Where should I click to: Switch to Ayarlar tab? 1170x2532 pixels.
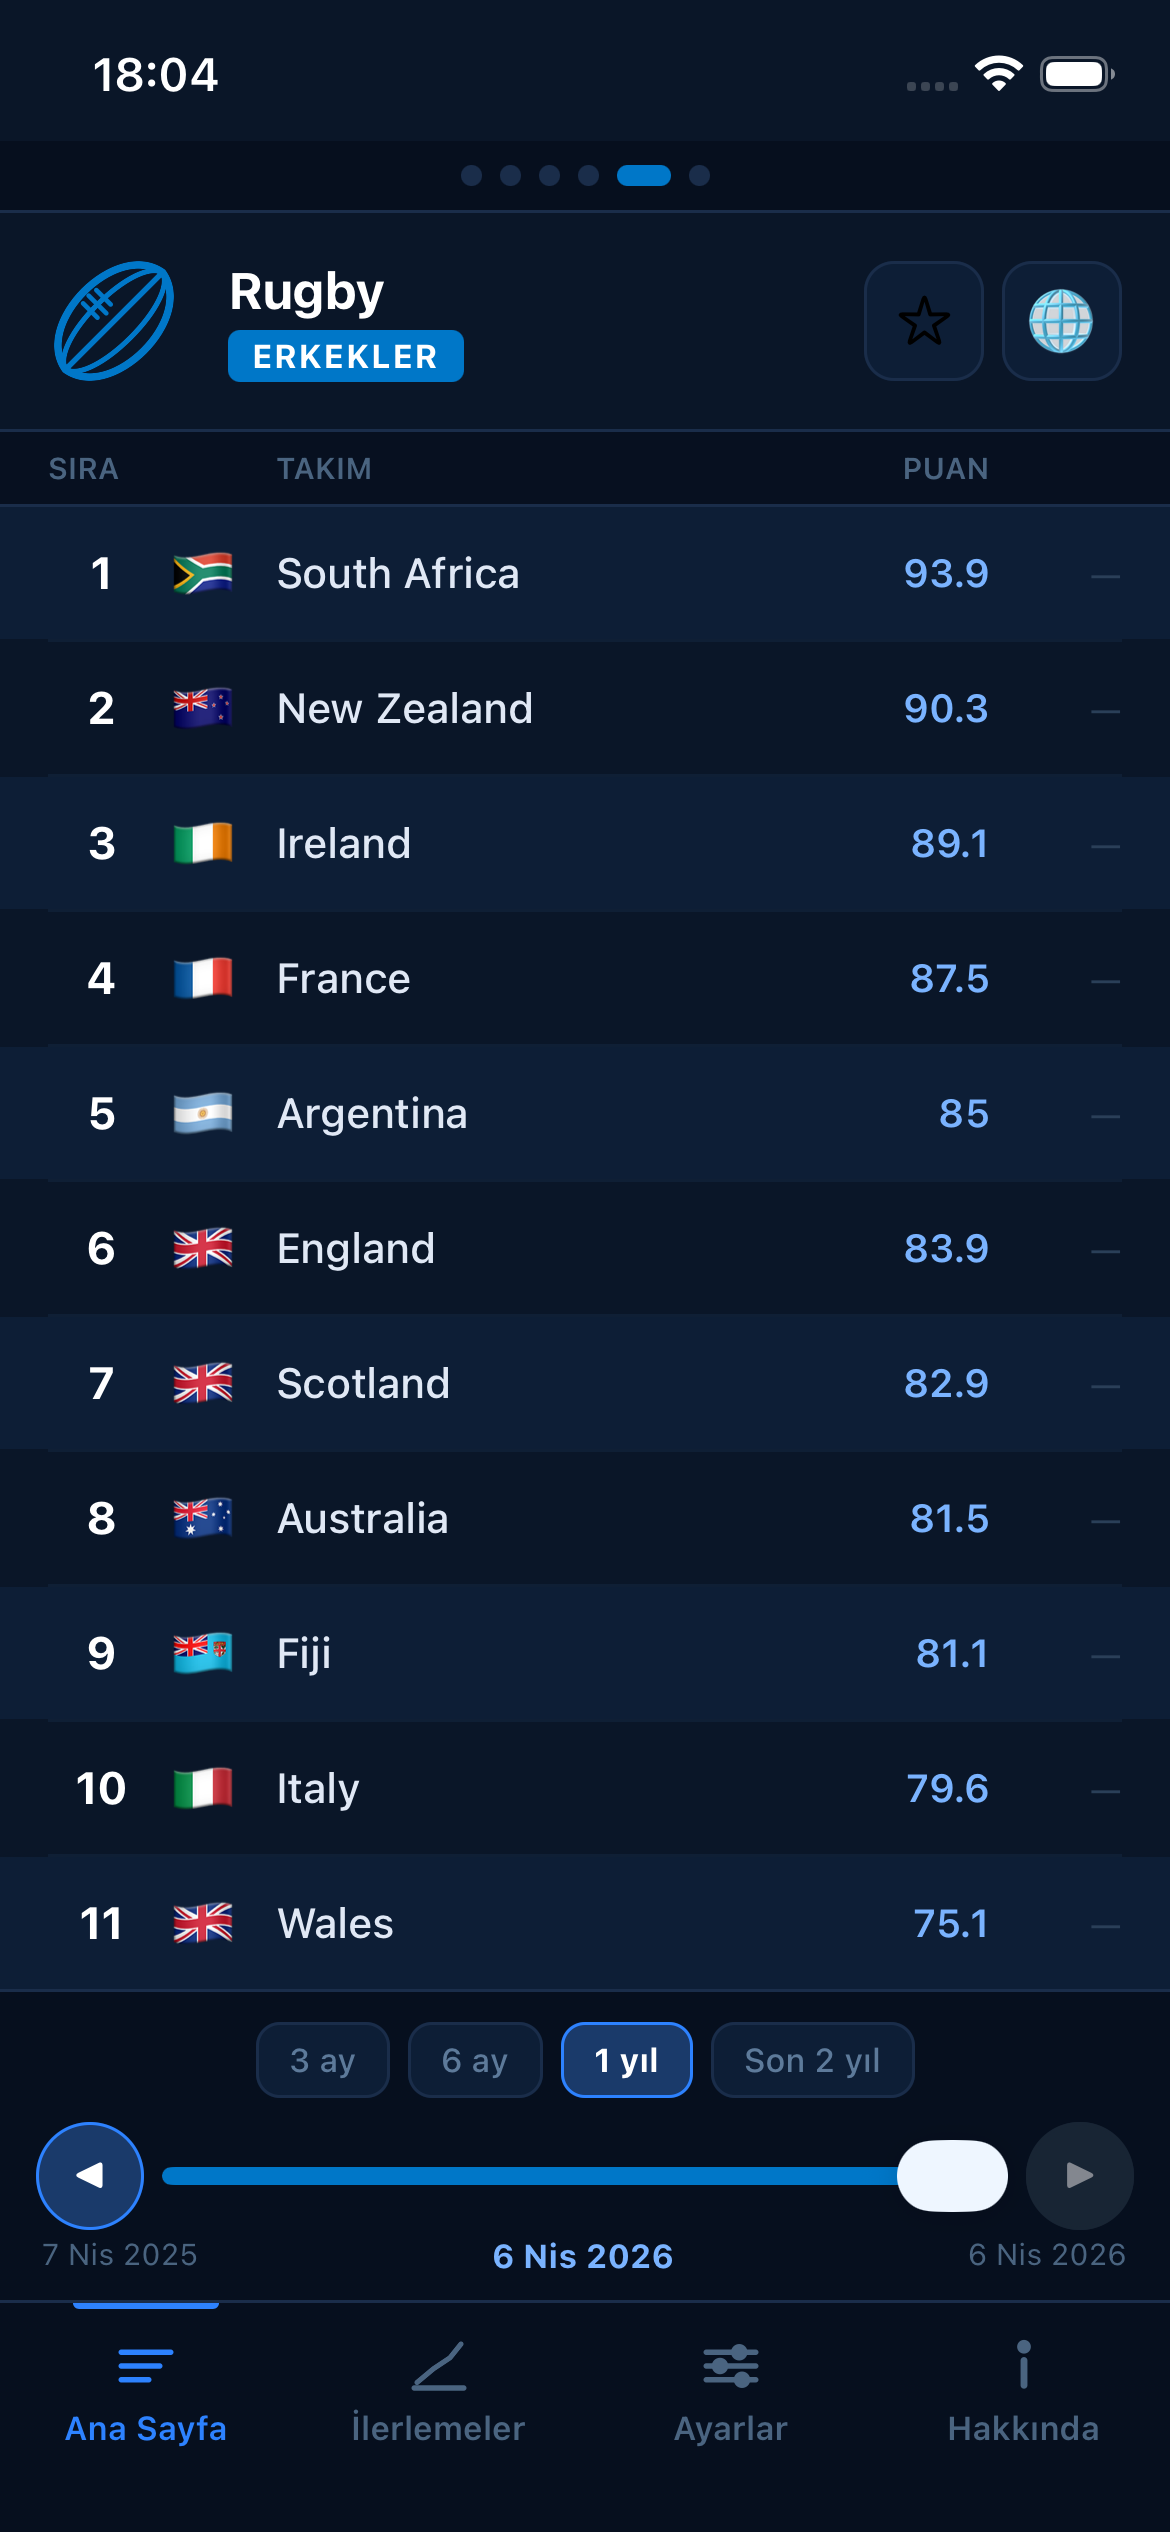pyautogui.click(x=730, y=2400)
